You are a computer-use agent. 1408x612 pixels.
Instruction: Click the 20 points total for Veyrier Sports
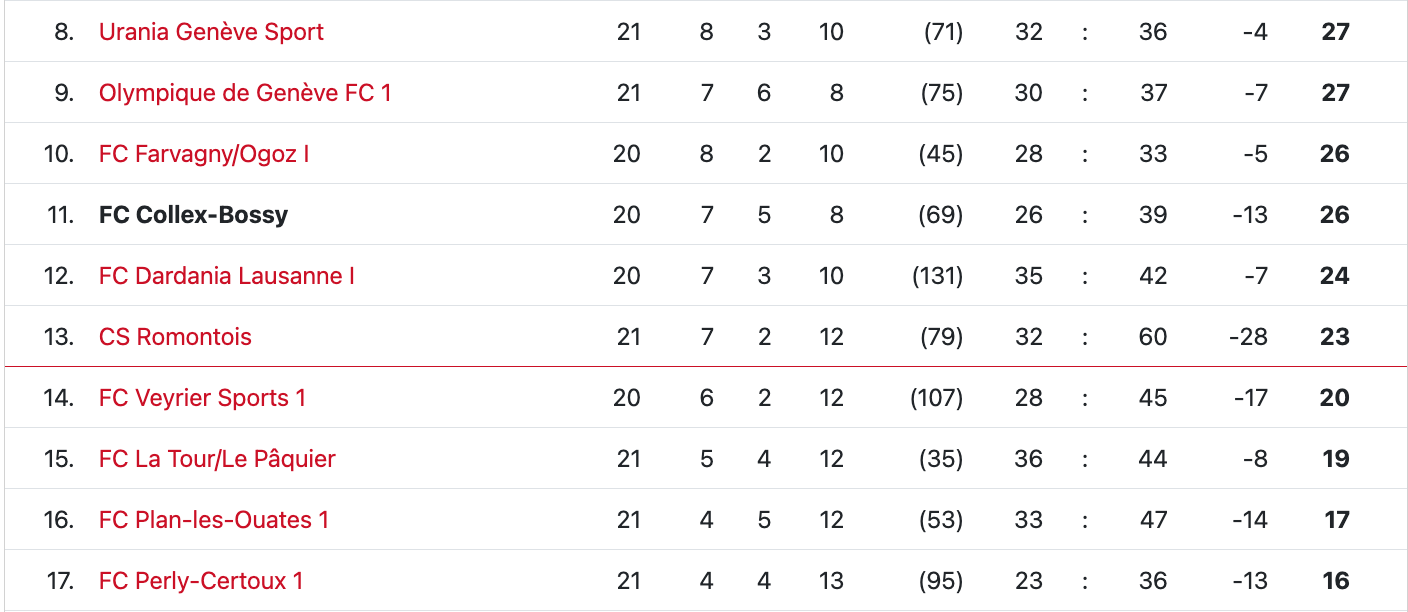[x=1334, y=398]
